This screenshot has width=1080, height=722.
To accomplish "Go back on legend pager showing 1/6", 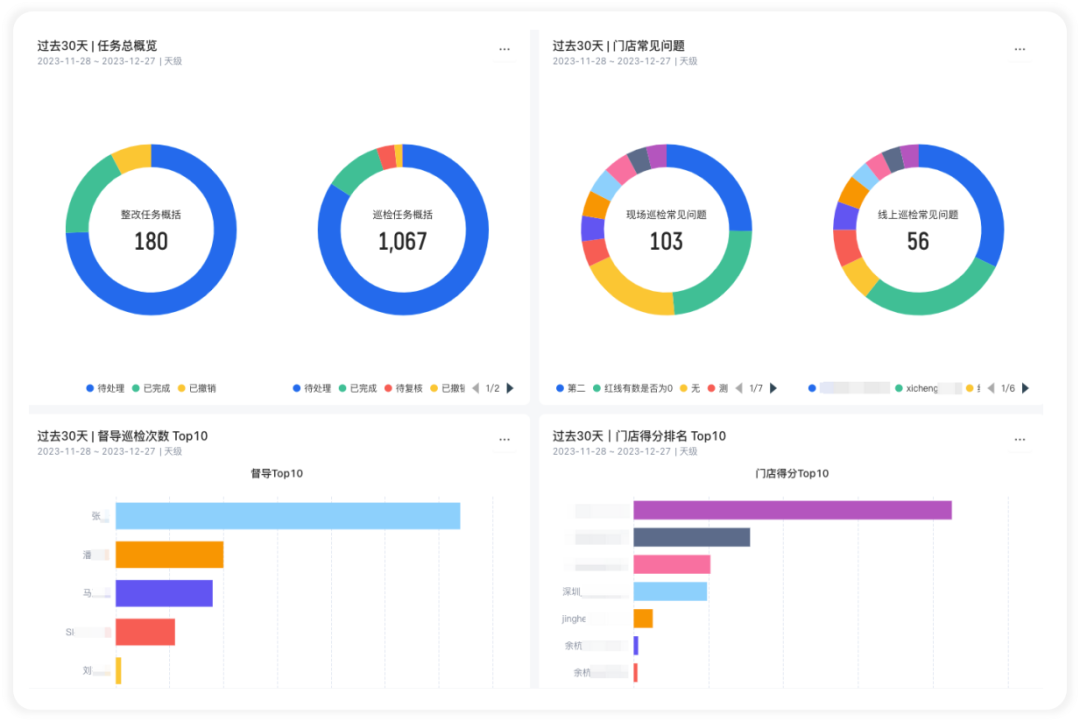I will point(991,389).
